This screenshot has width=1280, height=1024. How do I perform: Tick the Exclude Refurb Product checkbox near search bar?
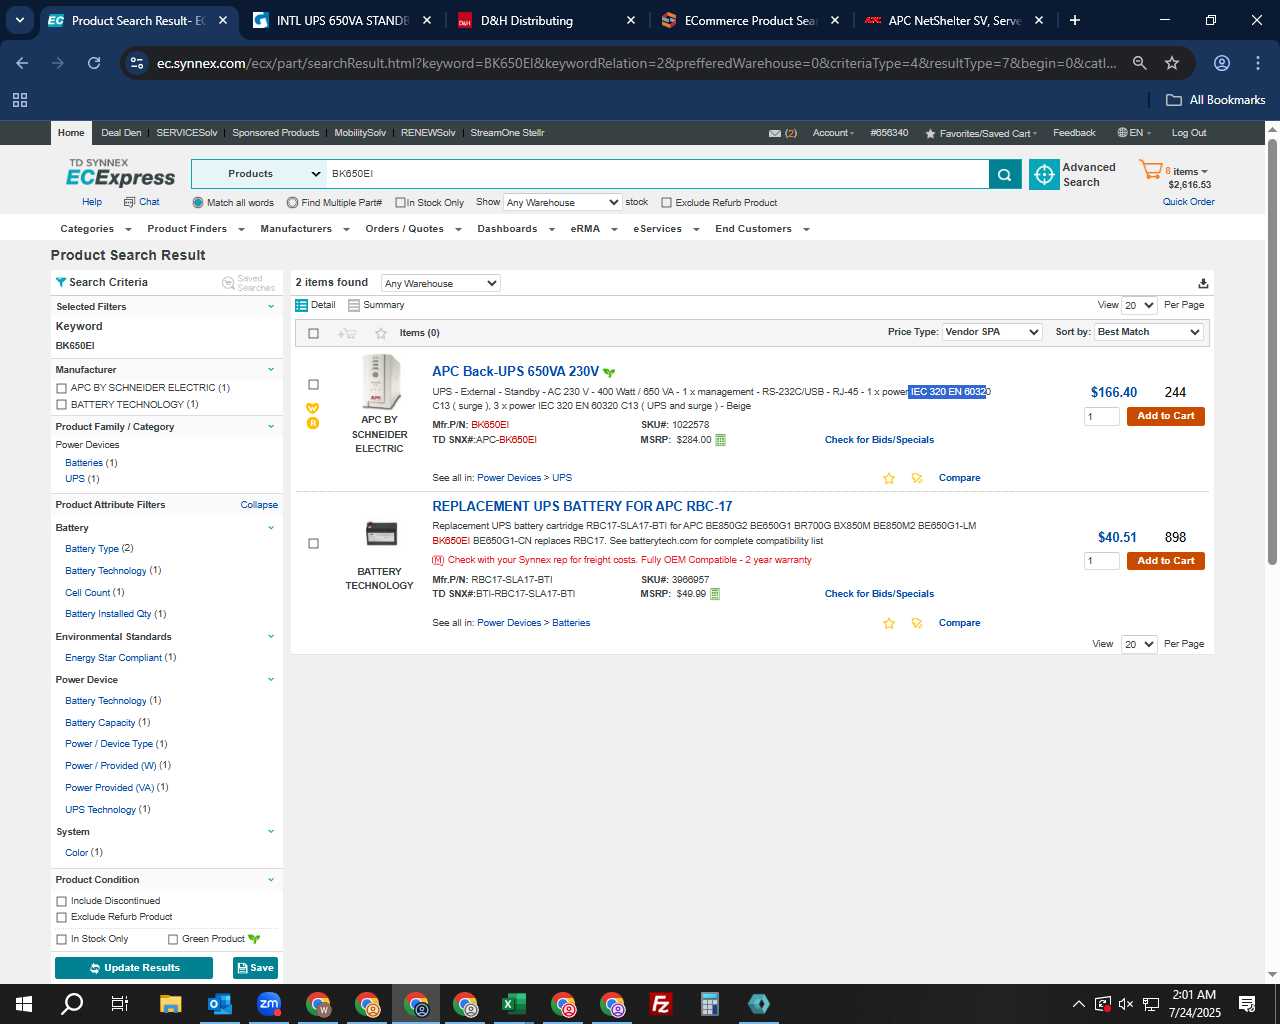point(666,203)
